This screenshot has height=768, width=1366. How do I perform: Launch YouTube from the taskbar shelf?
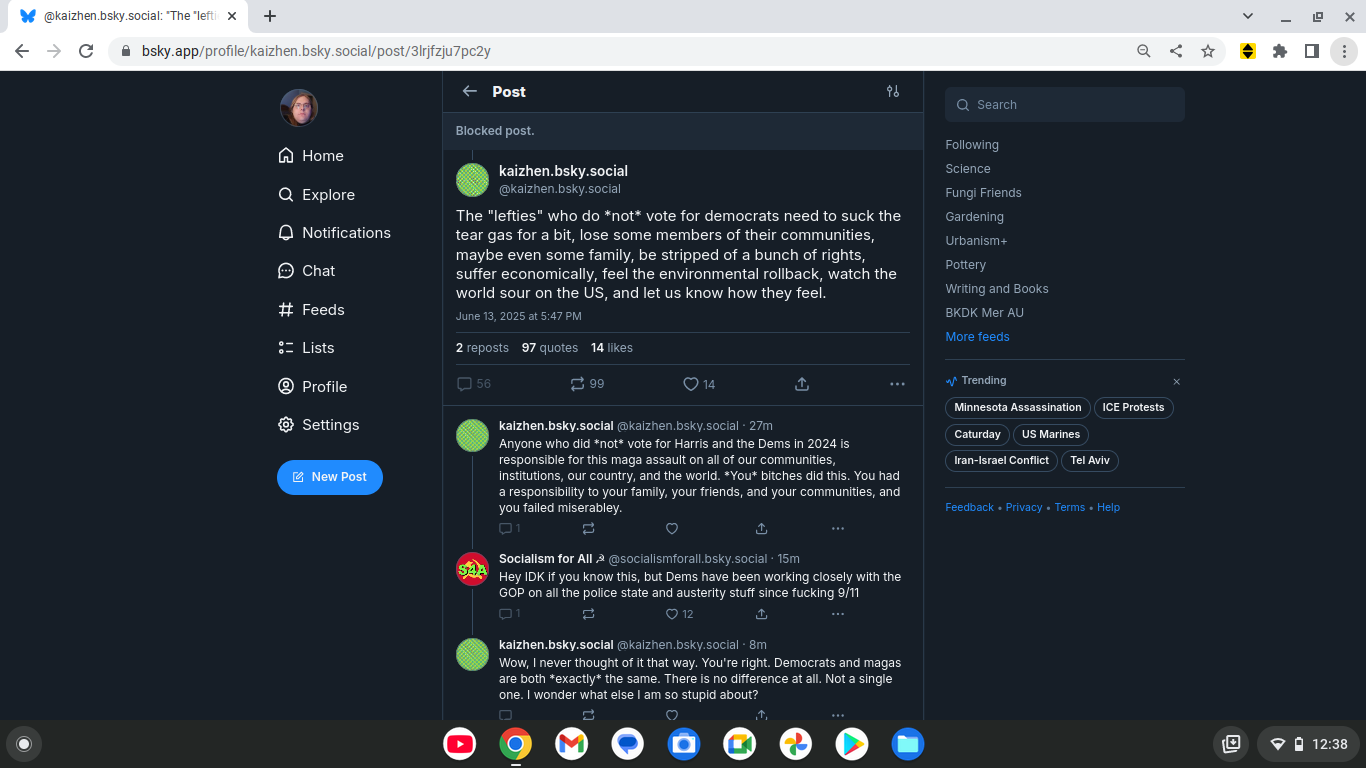(x=460, y=744)
